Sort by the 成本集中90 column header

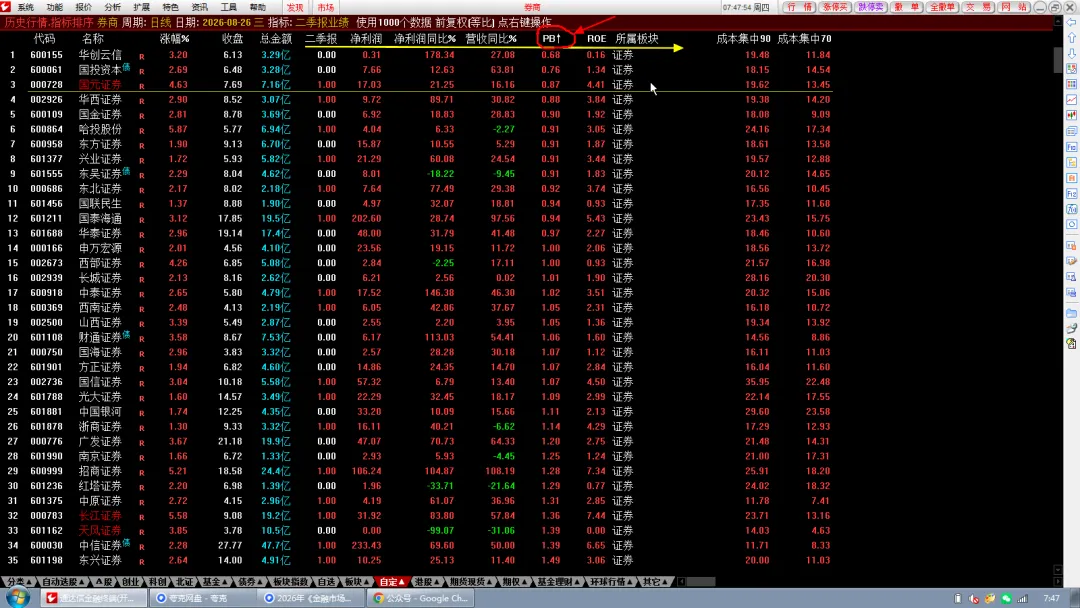point(743,39)
